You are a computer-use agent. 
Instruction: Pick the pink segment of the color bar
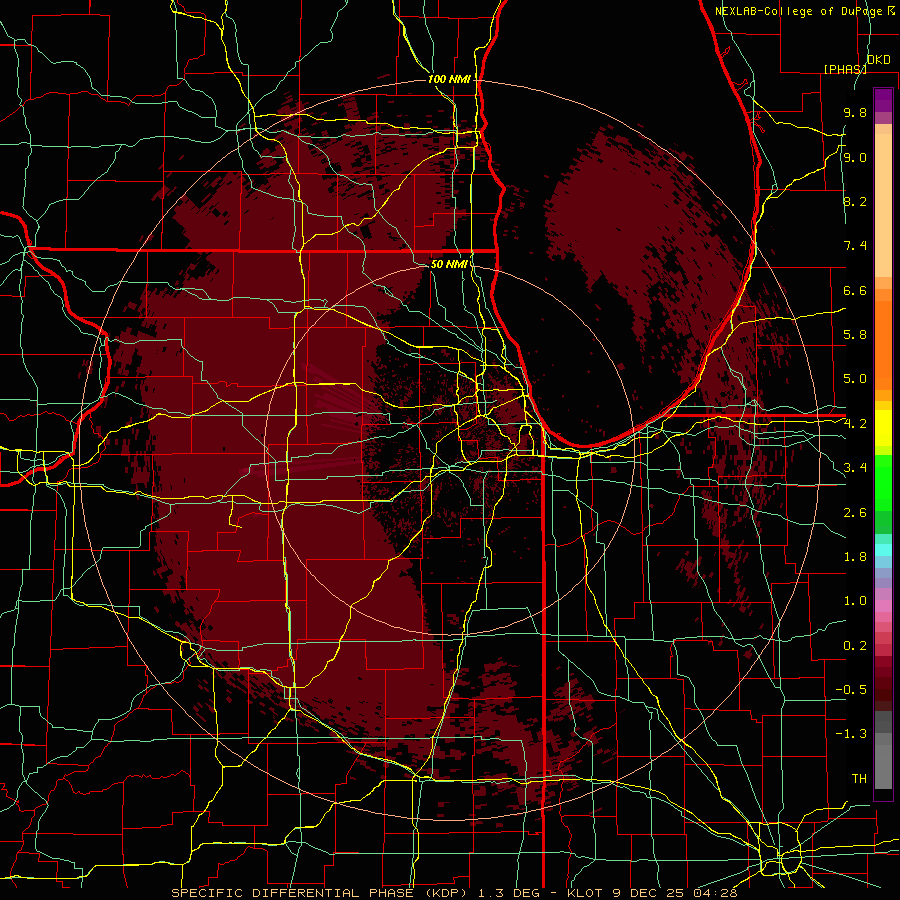(x=883, y=606)
